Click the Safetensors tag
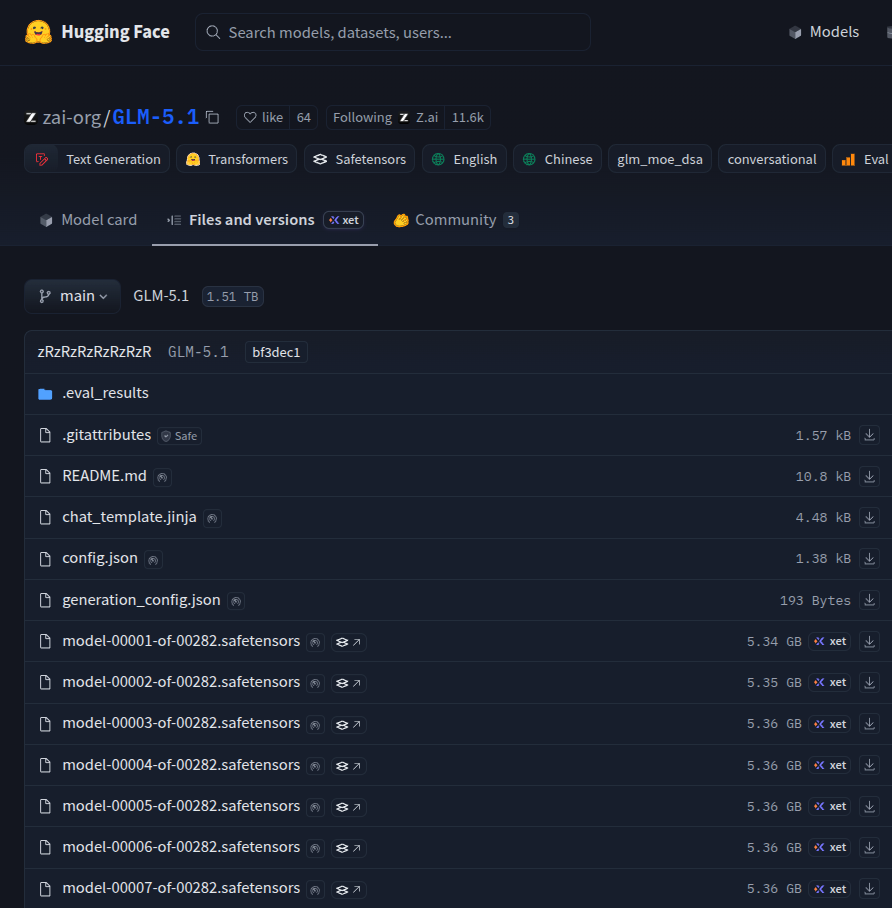The image size is (892, 908). pyautogui.click(x=359, y=159)
